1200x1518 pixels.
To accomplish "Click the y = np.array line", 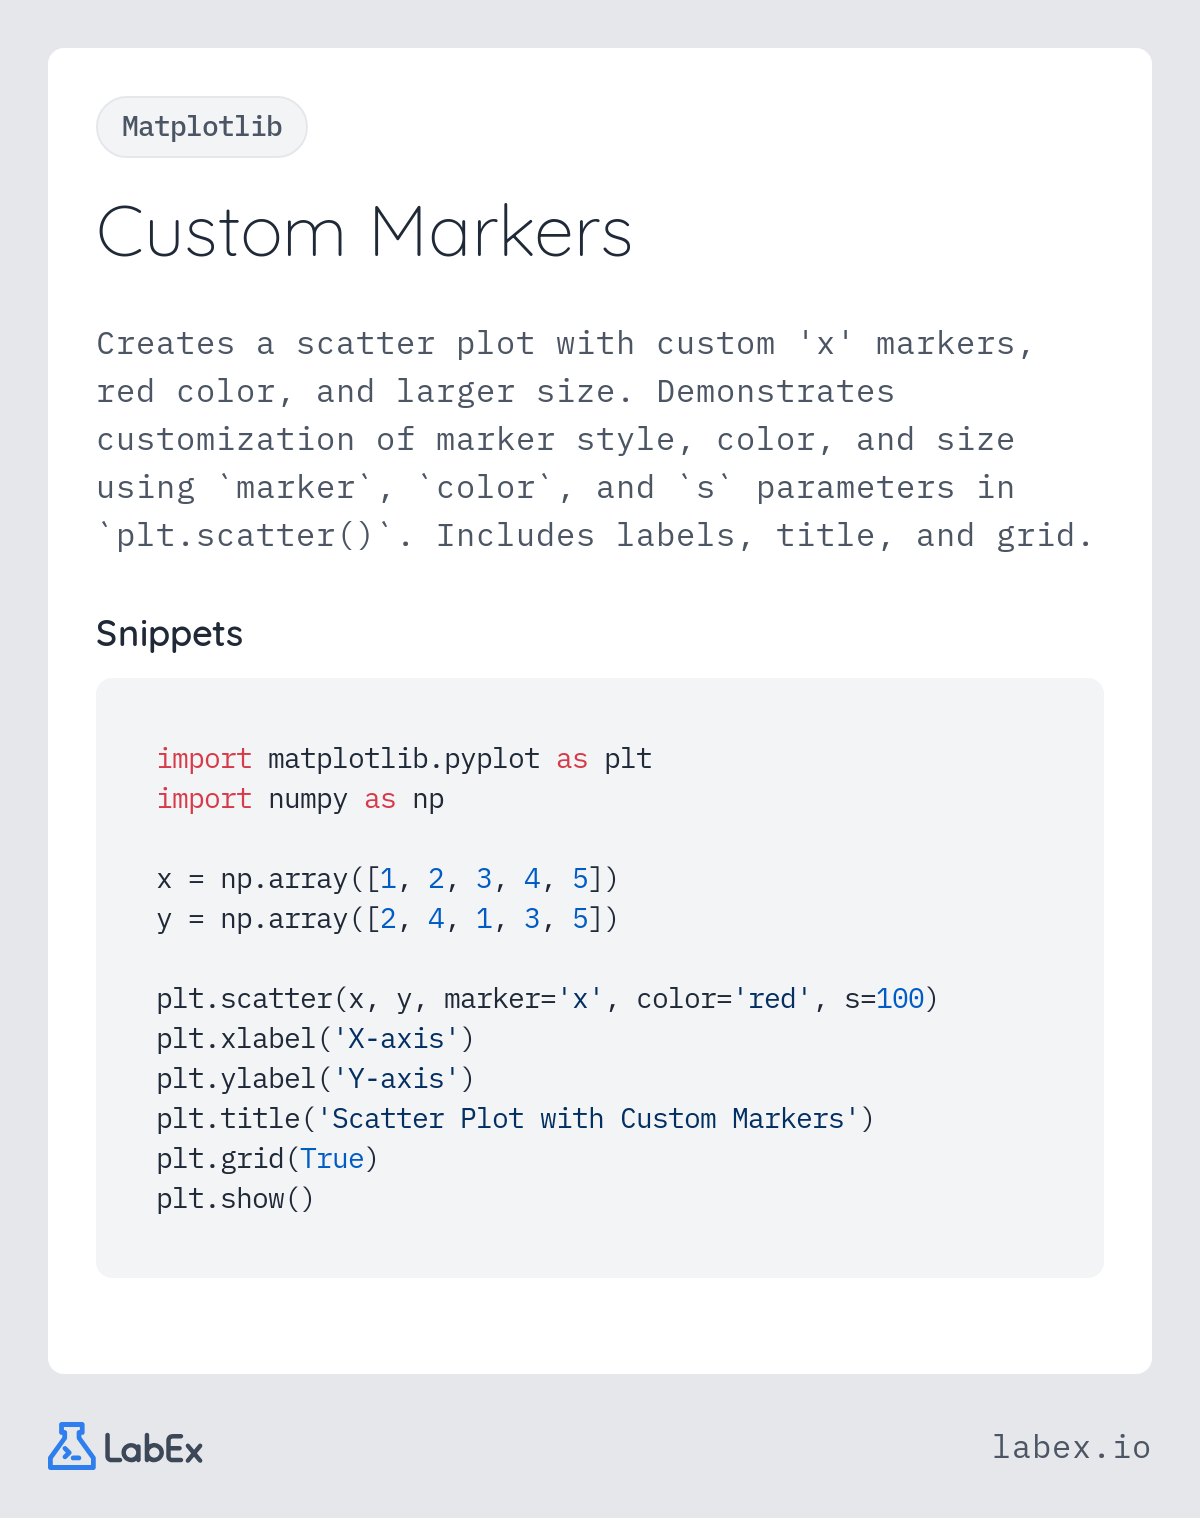I will pos(387,919).
